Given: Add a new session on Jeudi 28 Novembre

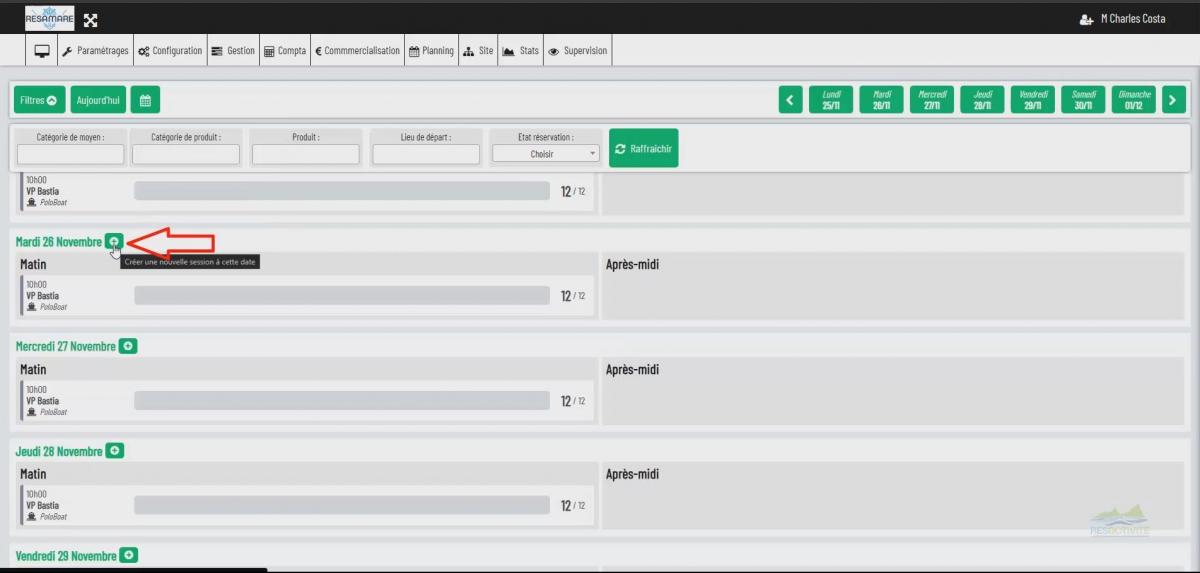Looking at the screenshot, I should pos(115,451).
